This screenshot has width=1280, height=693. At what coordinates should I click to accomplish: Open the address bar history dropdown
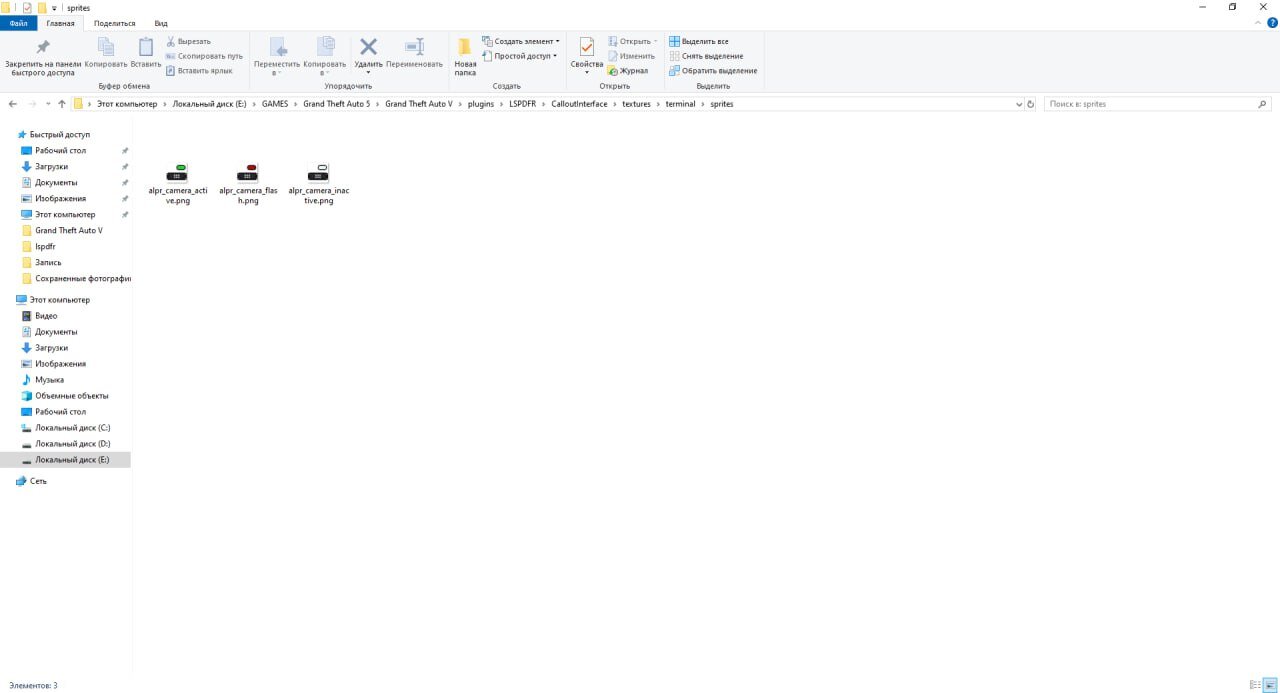click(x=1018, y=104)
